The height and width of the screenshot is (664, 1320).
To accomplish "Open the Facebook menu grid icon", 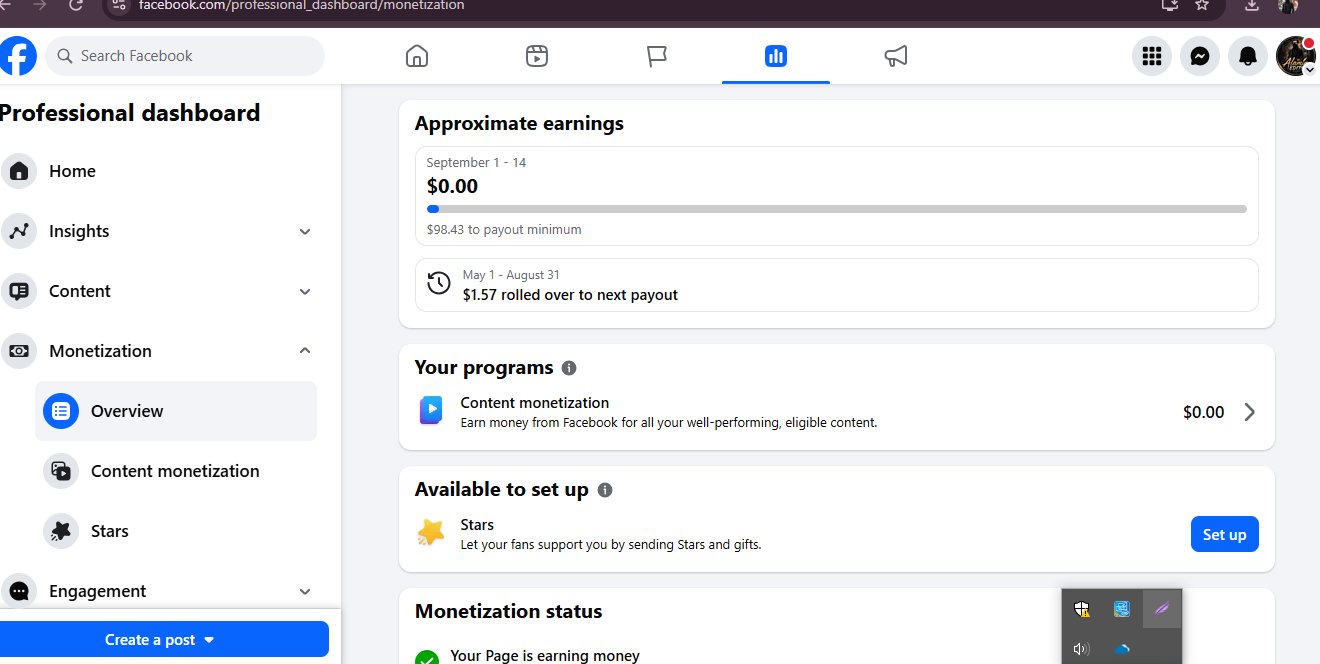I will click(1152, 56).
